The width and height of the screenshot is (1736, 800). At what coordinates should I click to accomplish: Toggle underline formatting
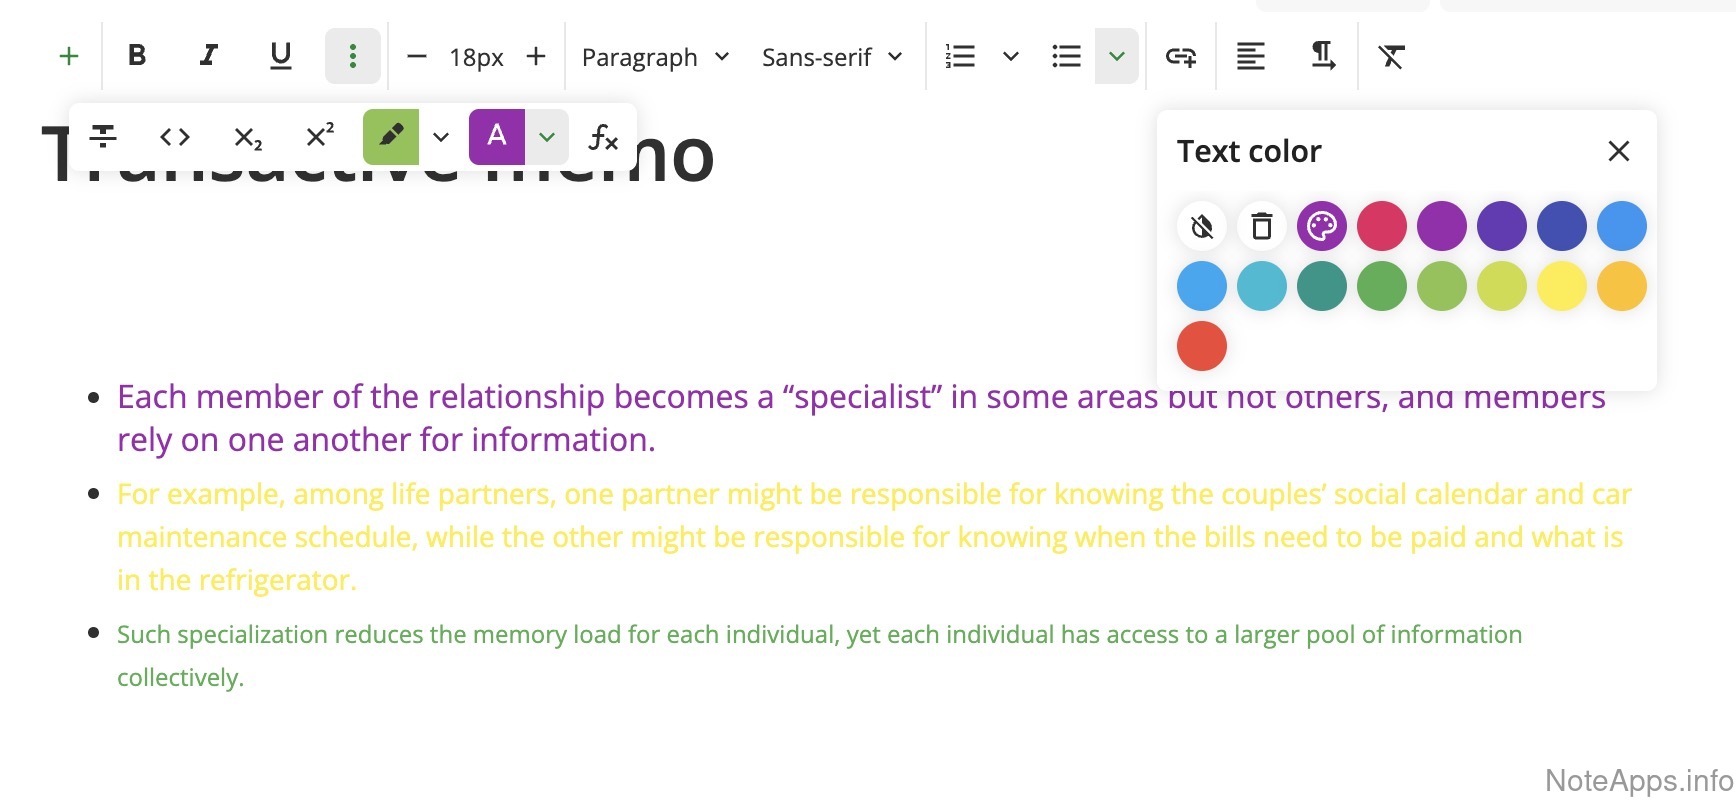(x=281, y=56)
